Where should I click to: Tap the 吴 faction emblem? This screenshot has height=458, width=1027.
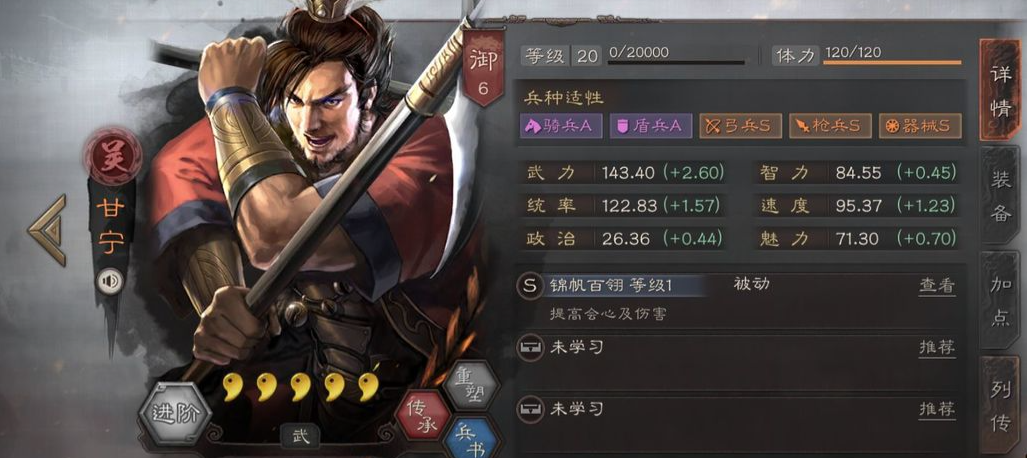click(x=112, y=157)
